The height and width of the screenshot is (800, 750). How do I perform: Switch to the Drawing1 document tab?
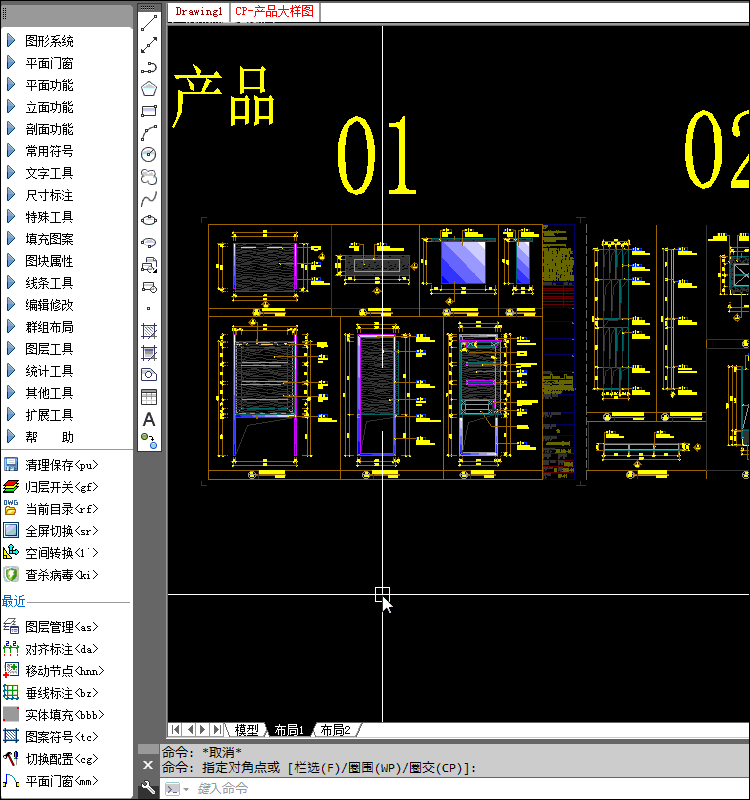click(x=199, y=11)
